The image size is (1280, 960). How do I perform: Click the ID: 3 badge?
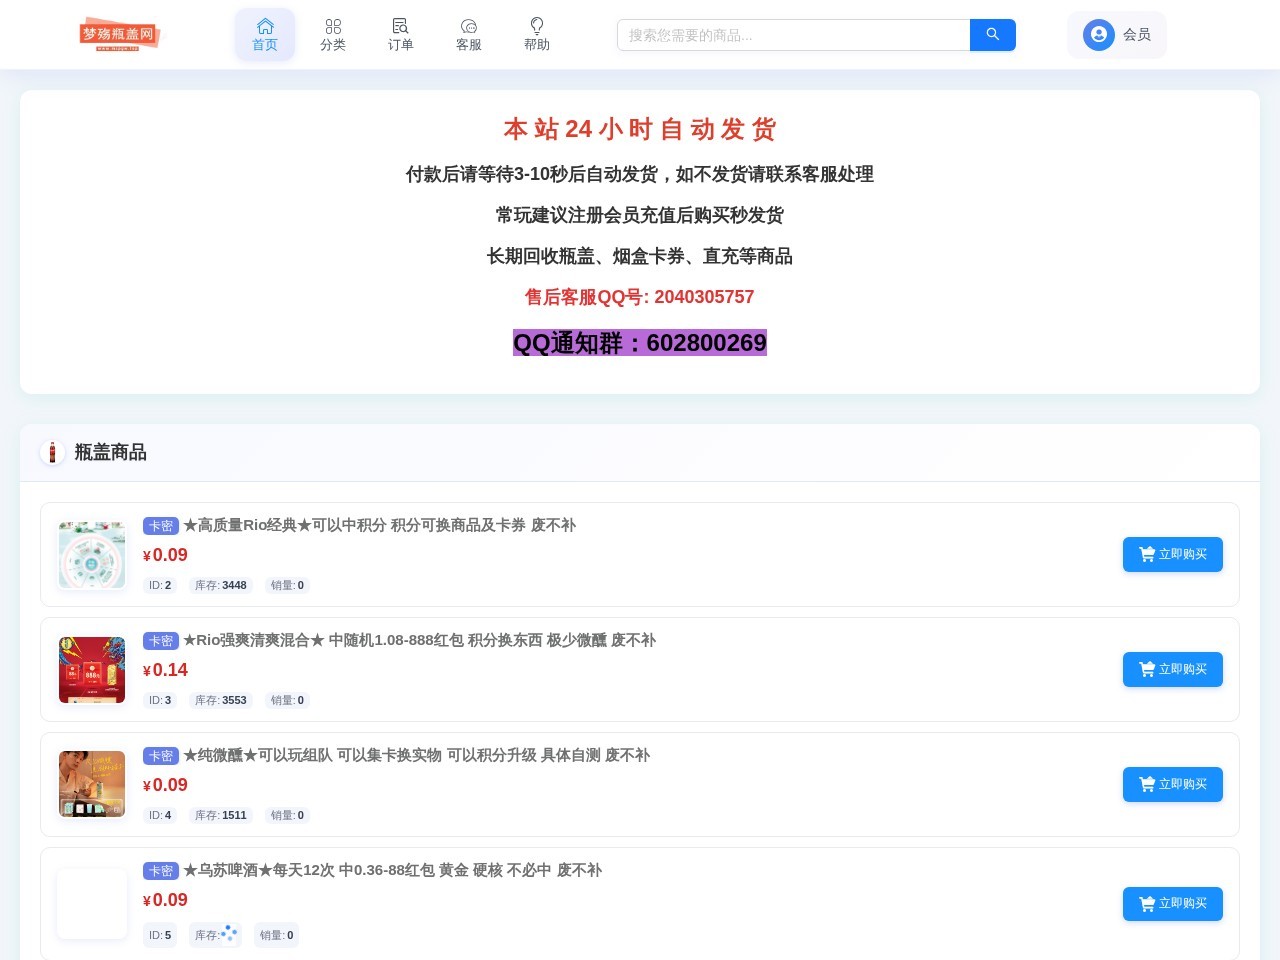click(160, 700)
